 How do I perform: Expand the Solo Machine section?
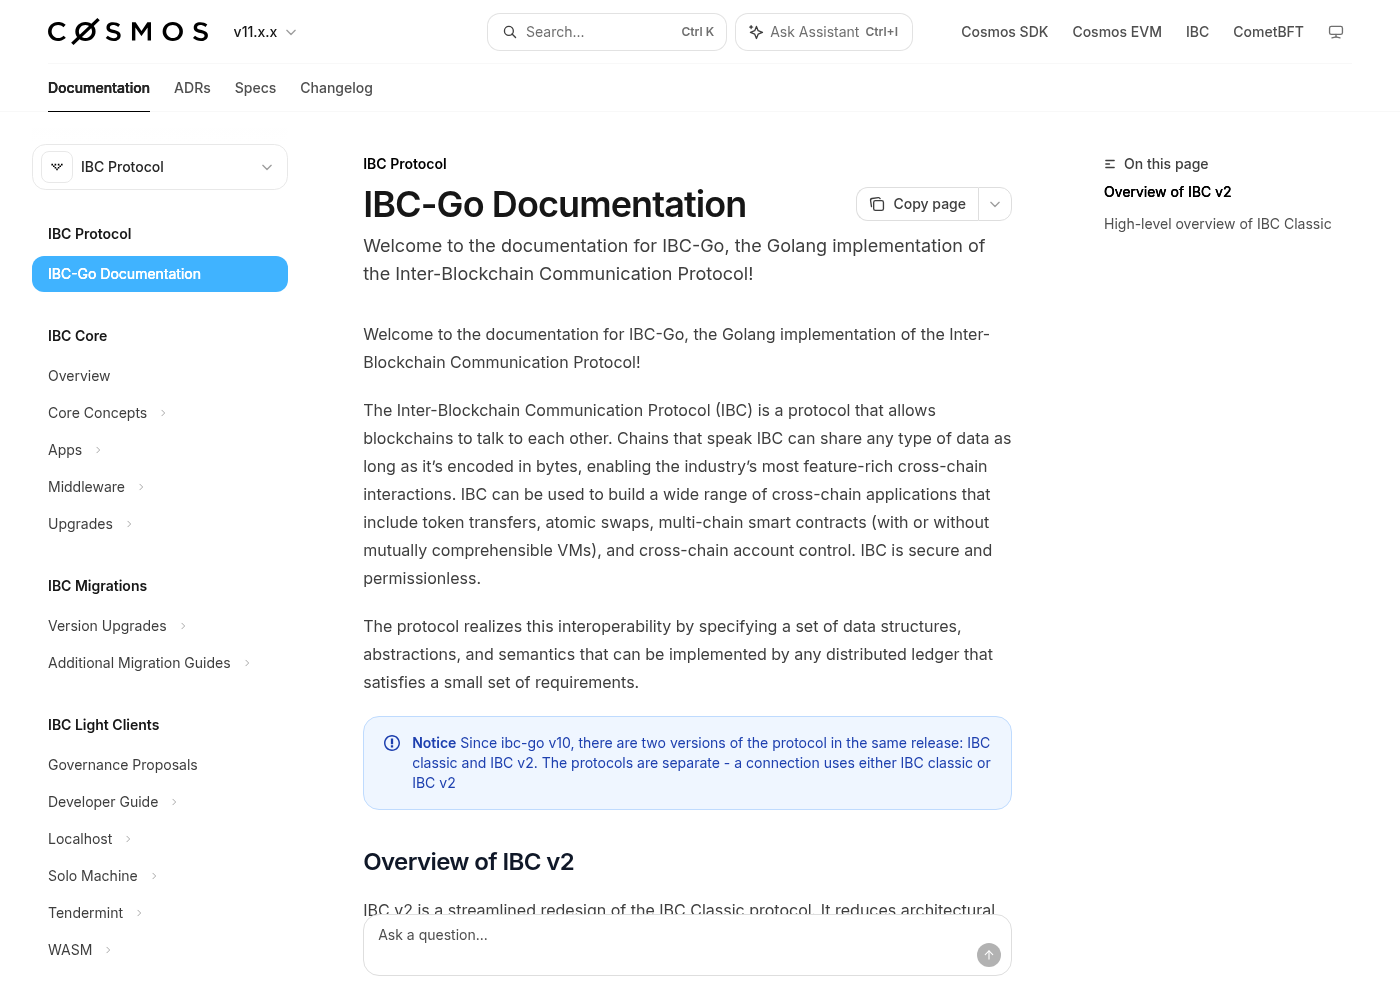tap(154, 876)
